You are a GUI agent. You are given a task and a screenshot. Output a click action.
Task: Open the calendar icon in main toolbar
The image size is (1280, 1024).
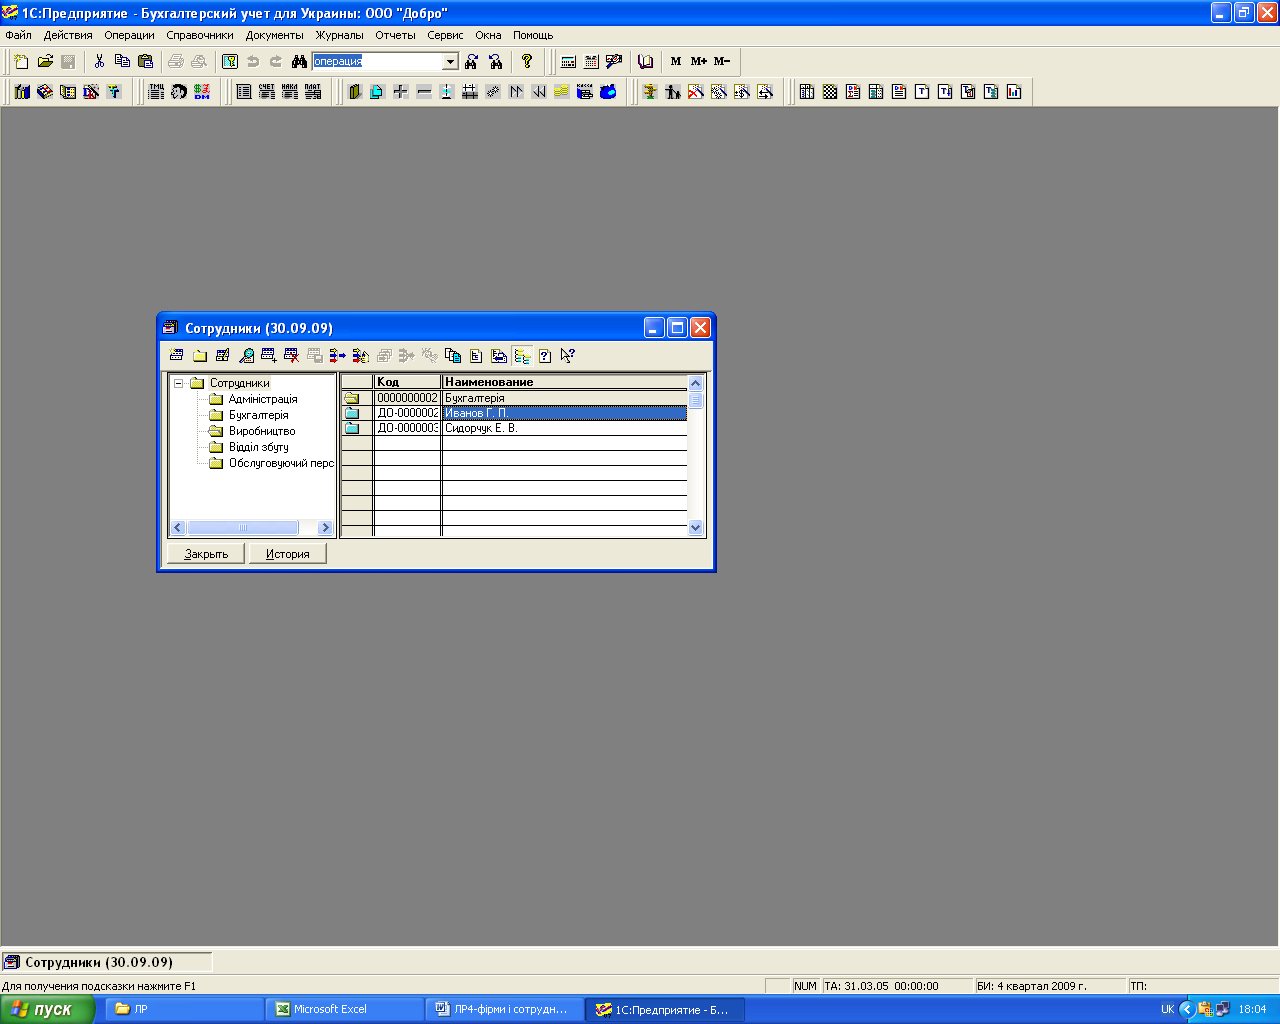pyautogui.click(x=591, y=61)
